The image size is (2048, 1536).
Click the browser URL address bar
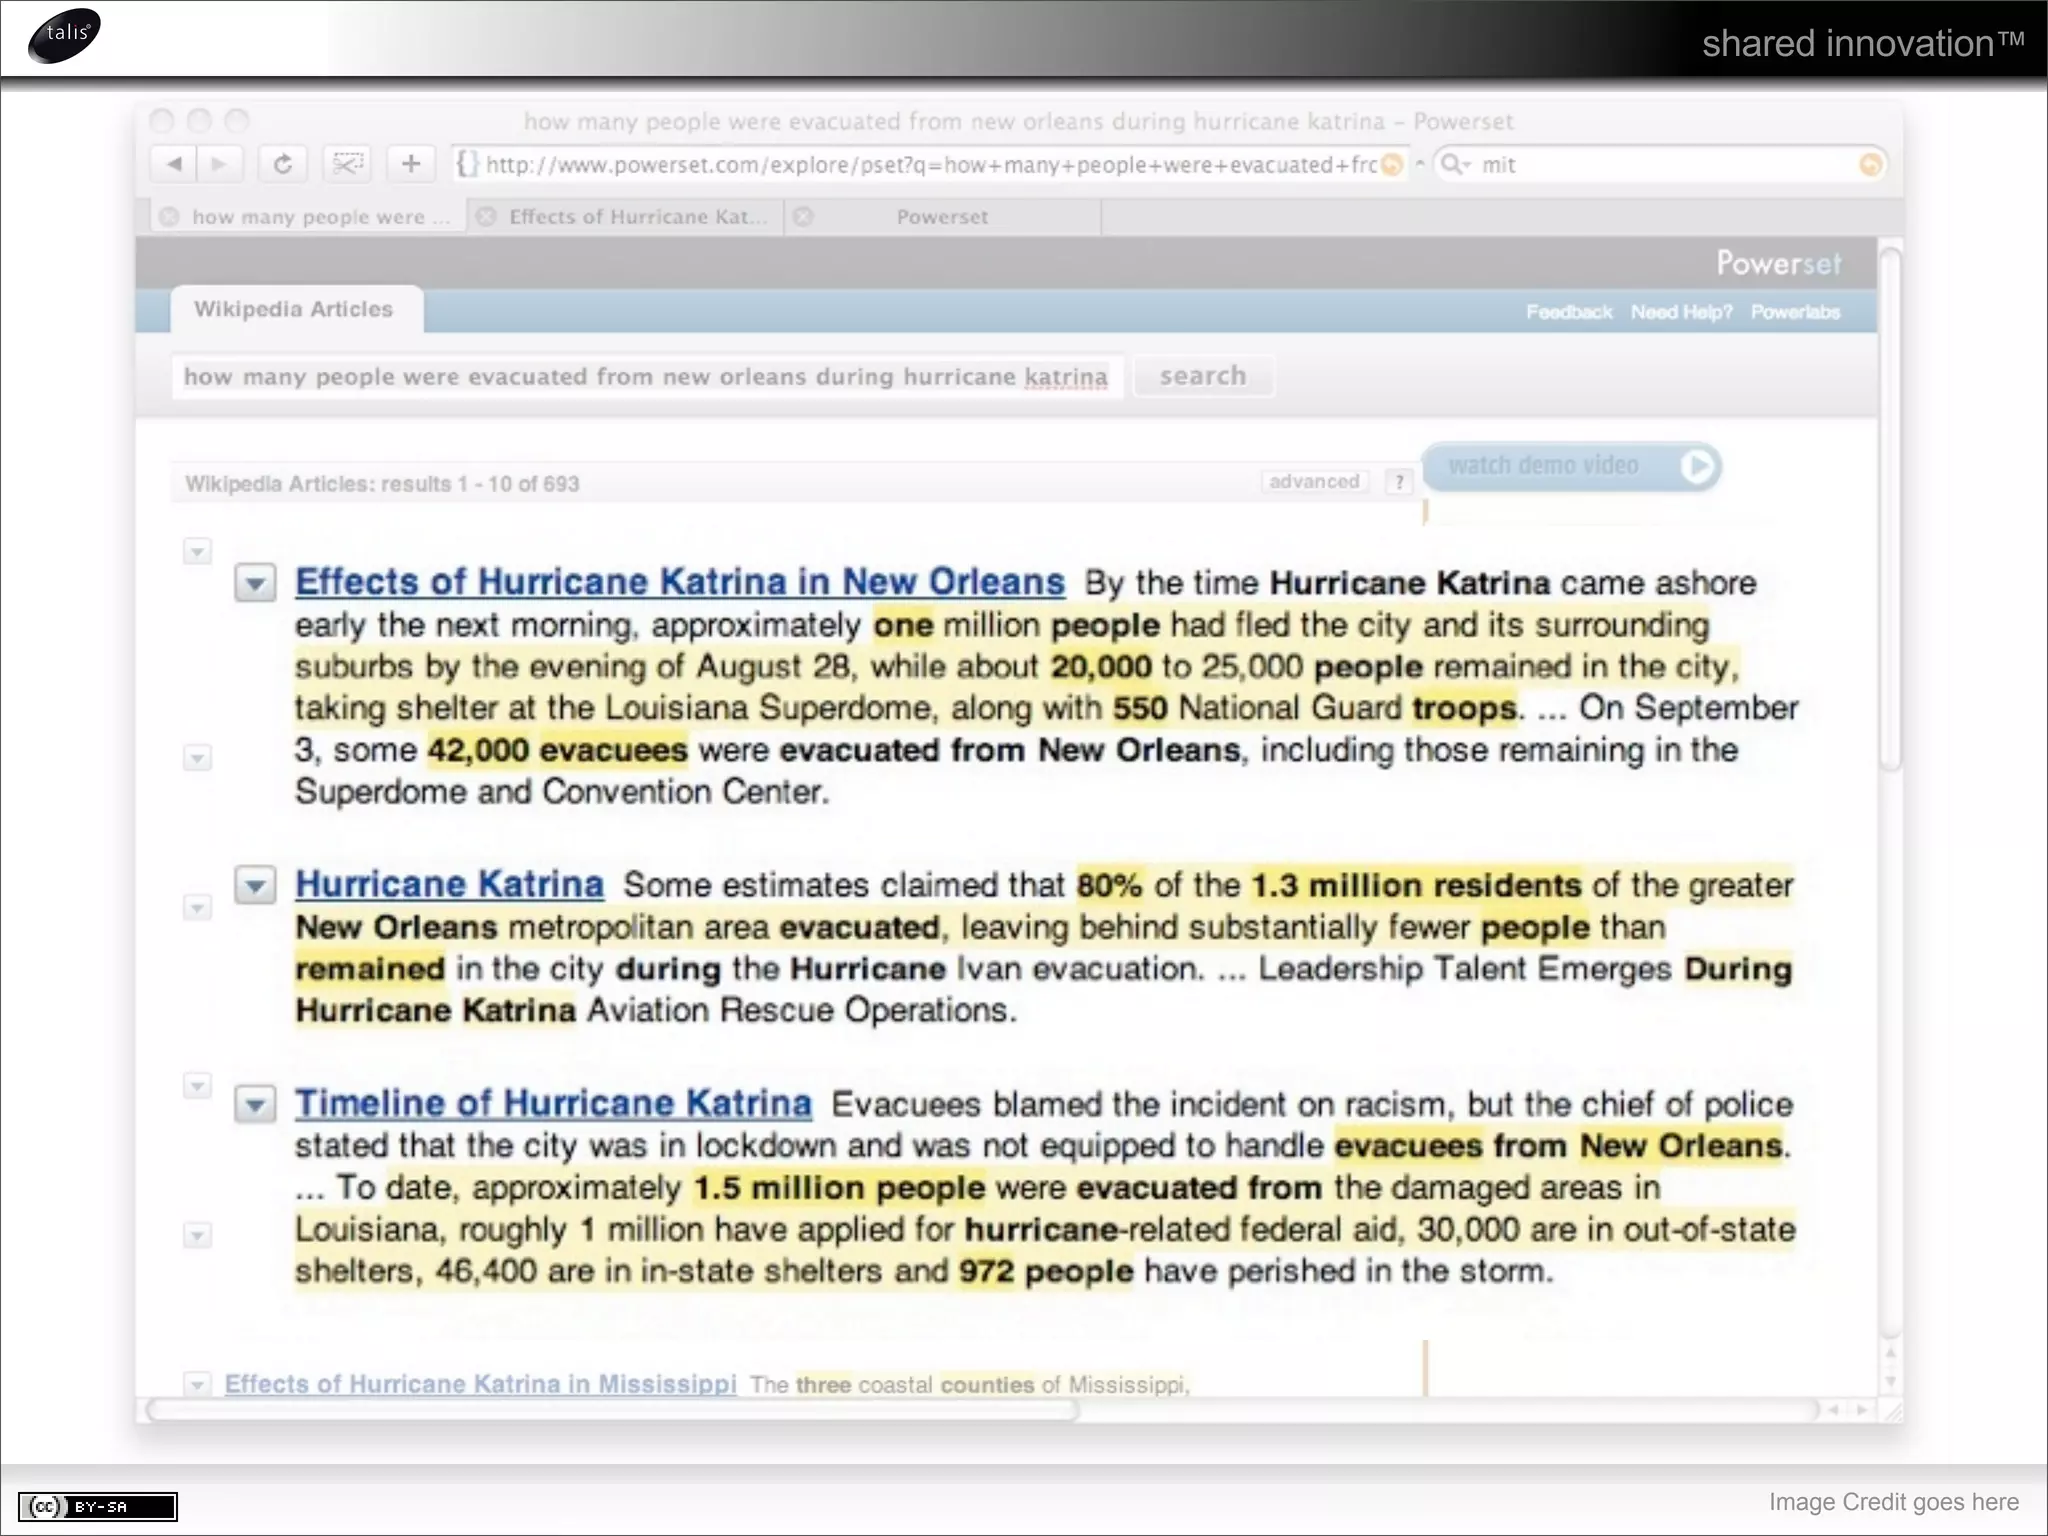(x=930, y=165)
